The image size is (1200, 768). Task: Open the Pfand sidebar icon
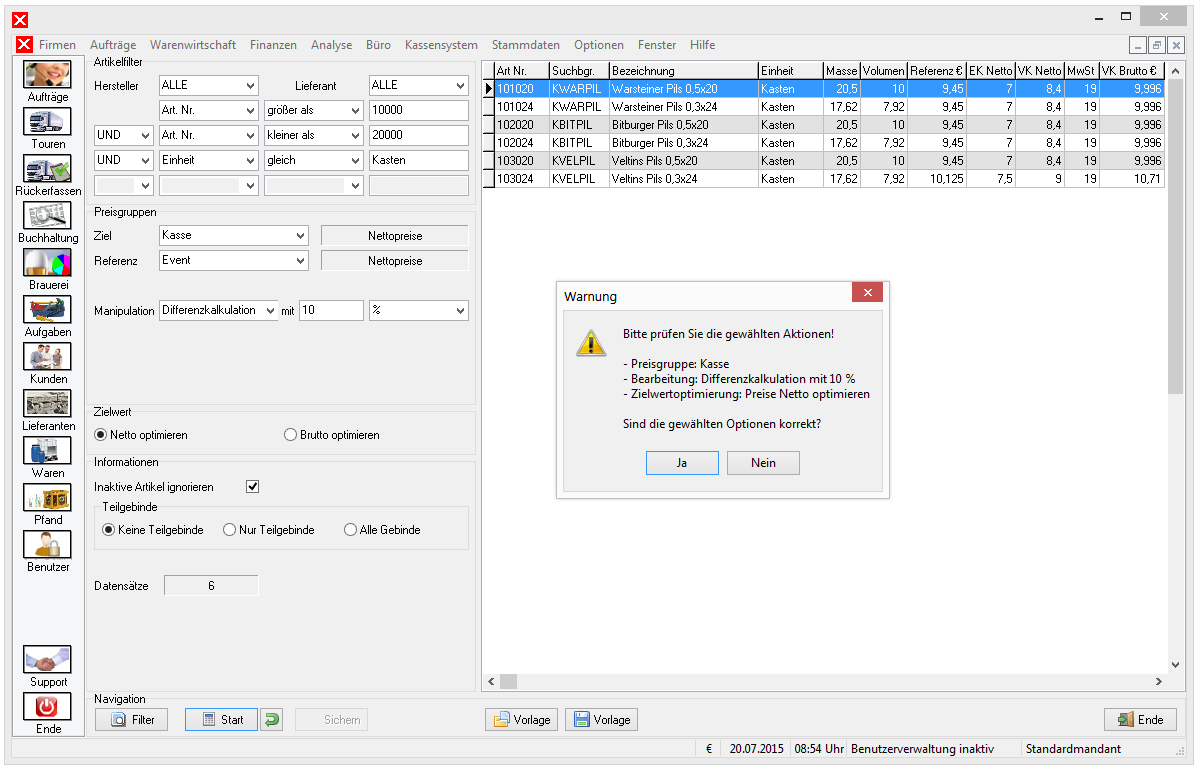tap(47, 498)
